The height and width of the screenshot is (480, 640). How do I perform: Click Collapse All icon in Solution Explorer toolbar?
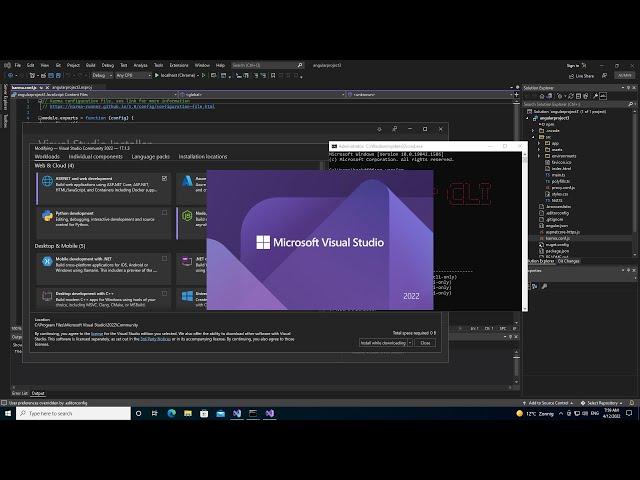[578, 96]
